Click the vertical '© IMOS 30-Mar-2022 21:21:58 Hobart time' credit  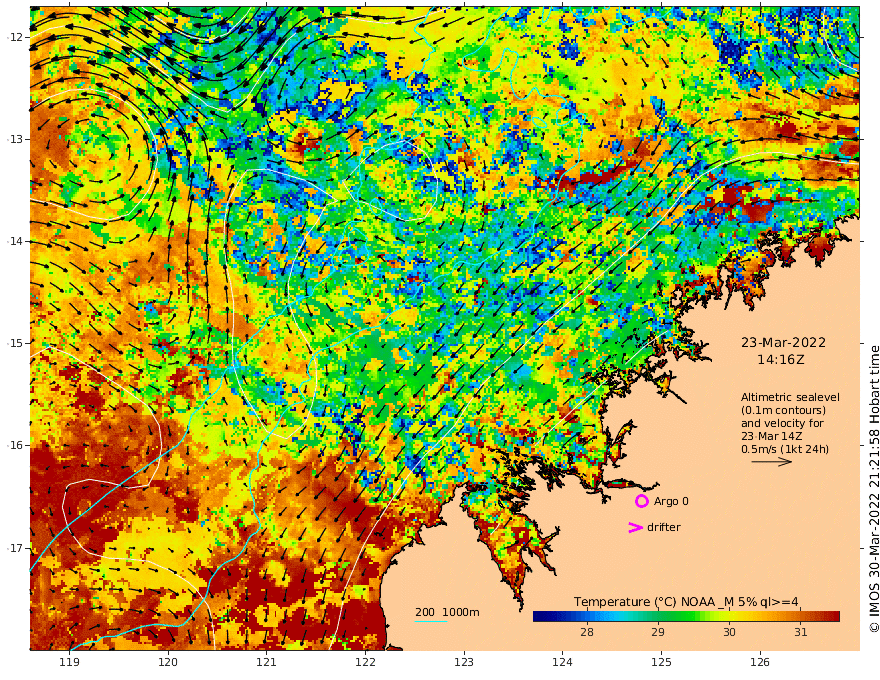pos(873,489)
